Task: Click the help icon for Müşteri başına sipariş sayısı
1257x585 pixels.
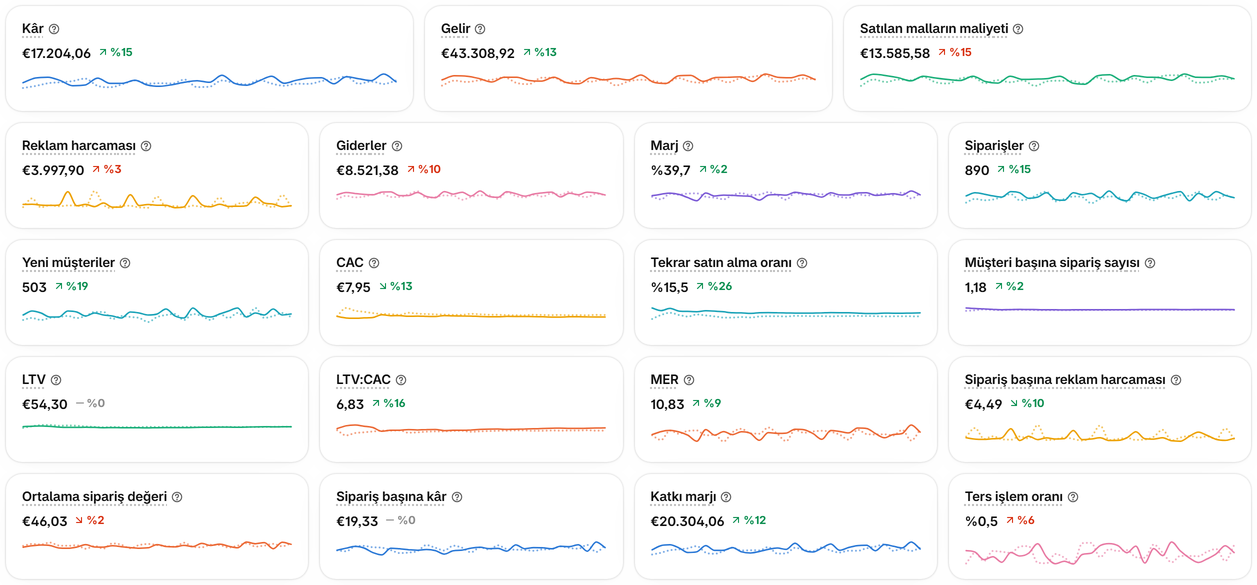Action: click(1150, 263)
